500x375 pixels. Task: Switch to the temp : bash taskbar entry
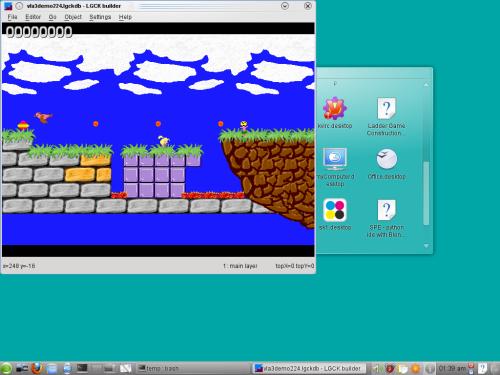pyautogui.click(x=159, y=368)
